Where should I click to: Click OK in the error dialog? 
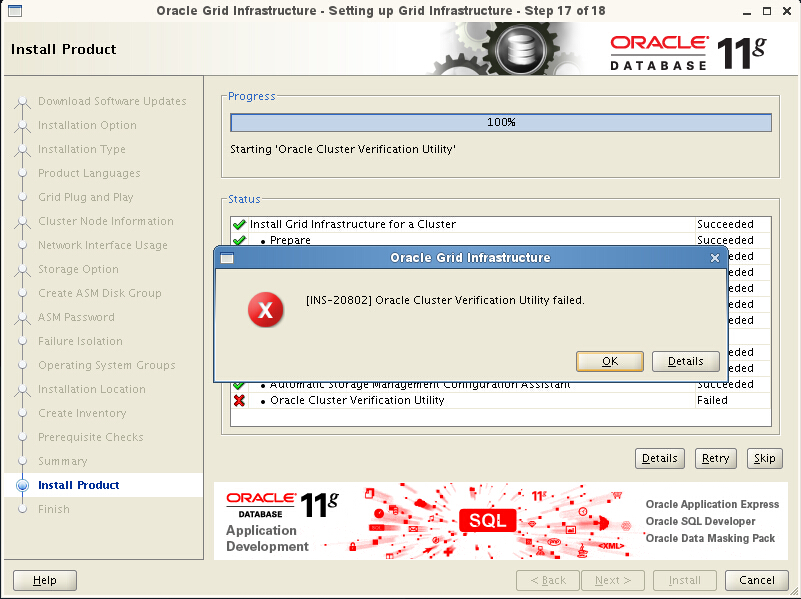[609, 361]
